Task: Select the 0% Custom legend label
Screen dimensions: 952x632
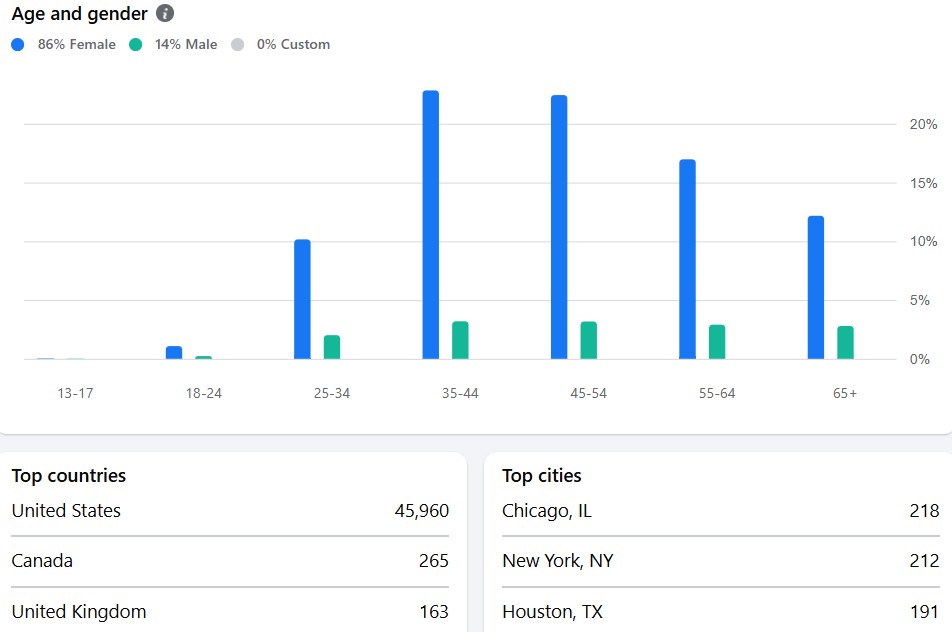Action: [291, 45]
